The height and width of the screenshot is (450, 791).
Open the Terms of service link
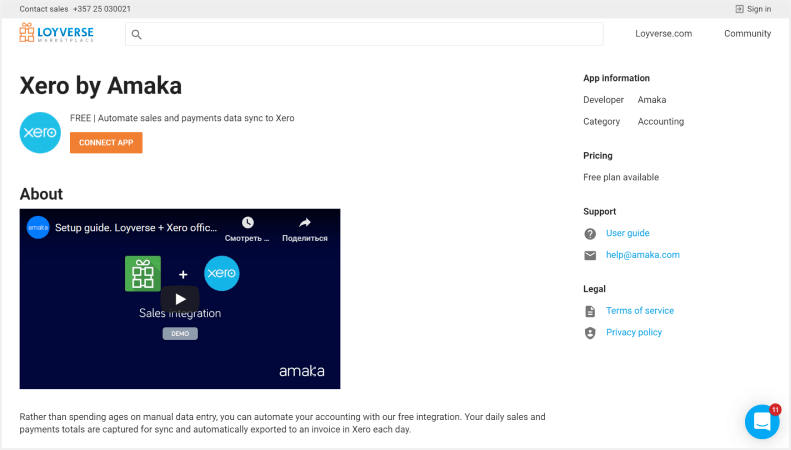click(640, 311)
